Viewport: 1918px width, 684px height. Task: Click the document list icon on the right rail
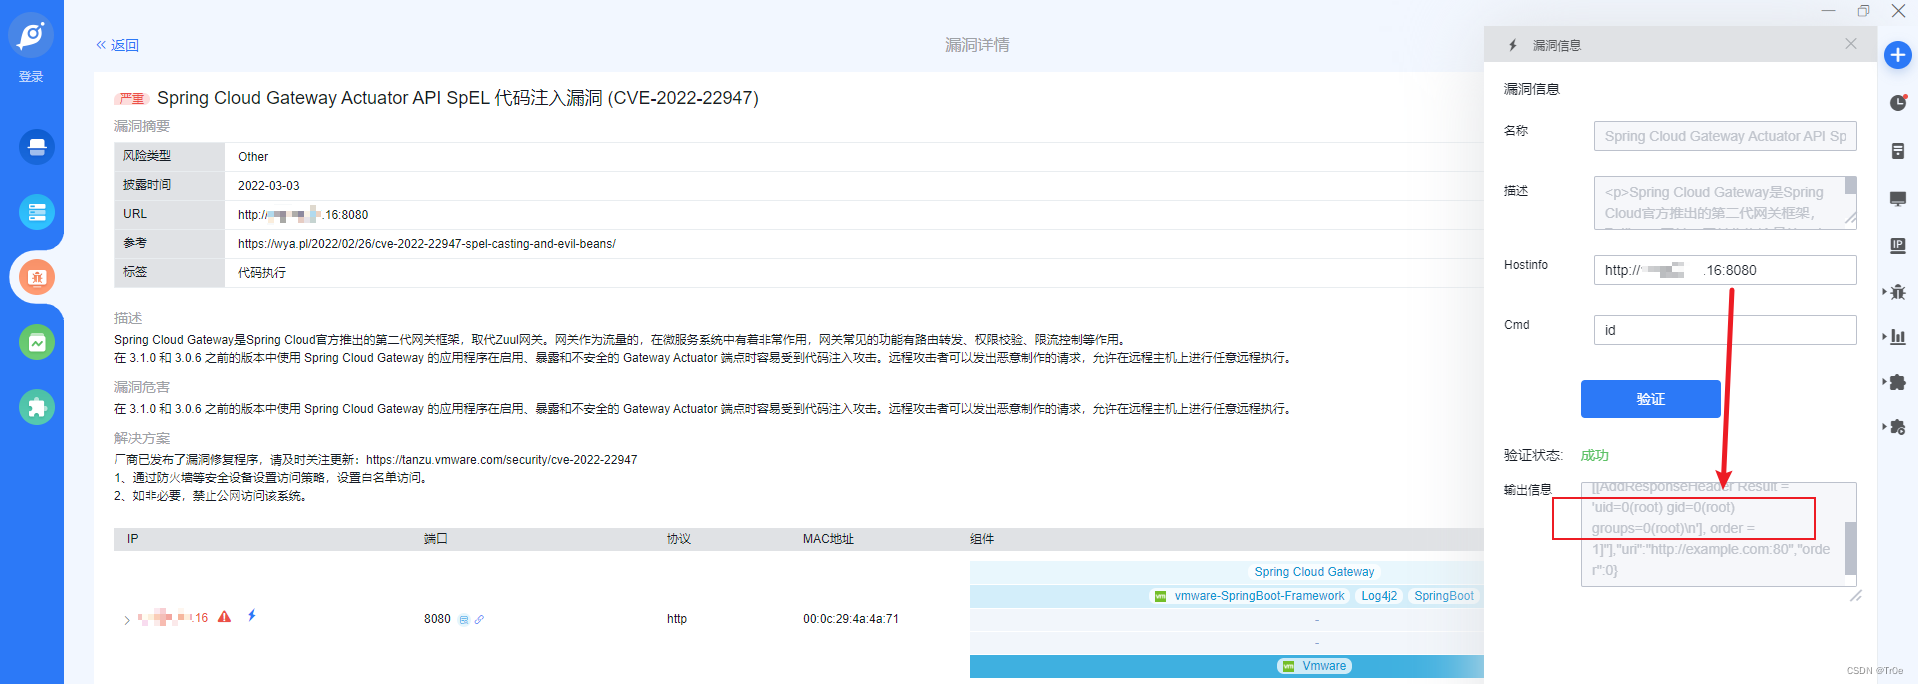click(1898, 151)
